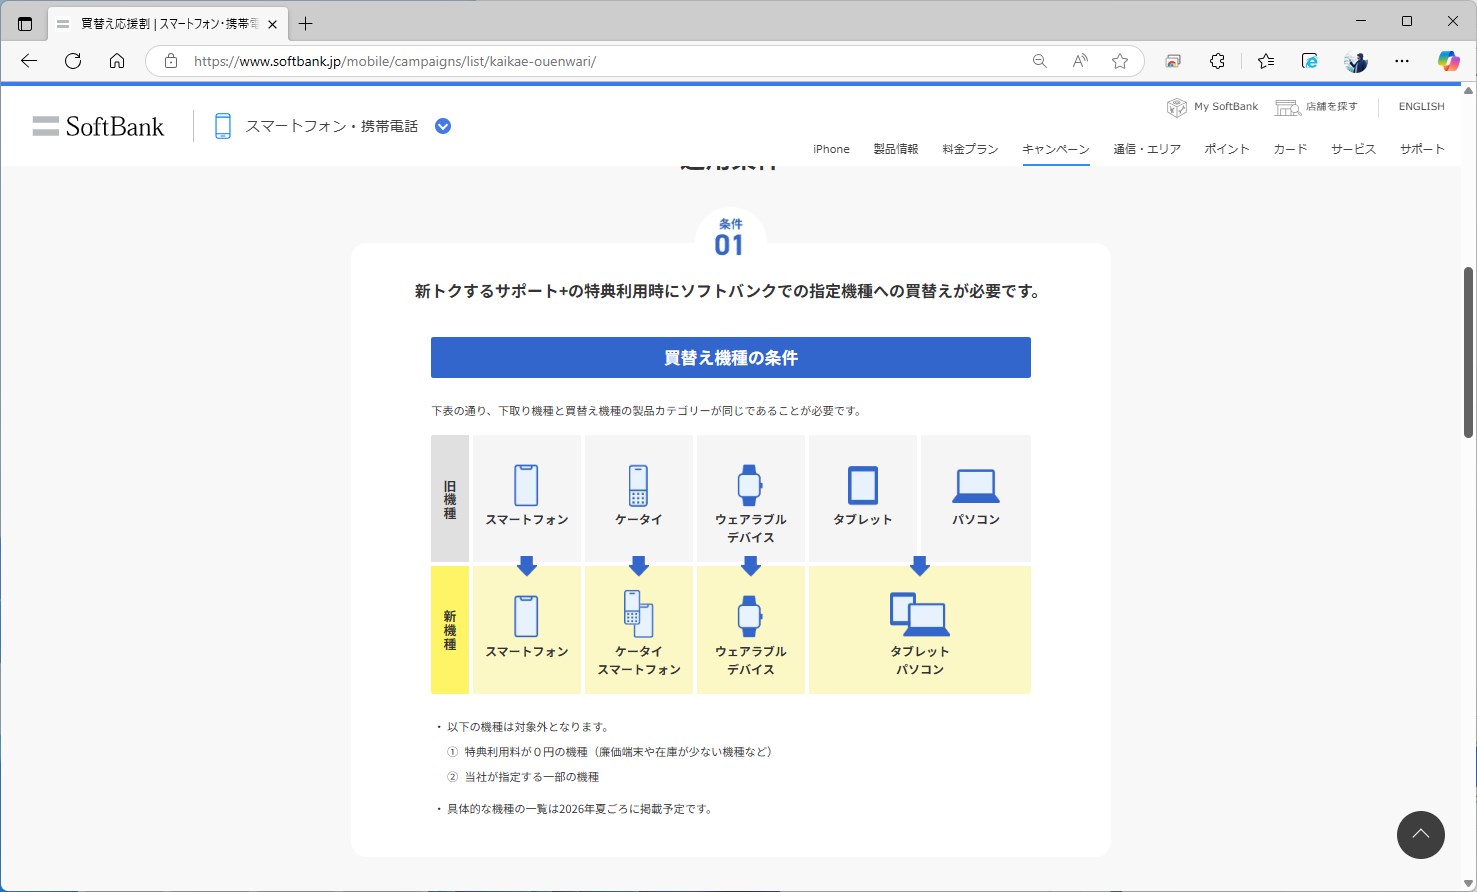Reload the page with Refresh icon
This screenshot has height=892, width=1477.
click(x=73, y=61)
